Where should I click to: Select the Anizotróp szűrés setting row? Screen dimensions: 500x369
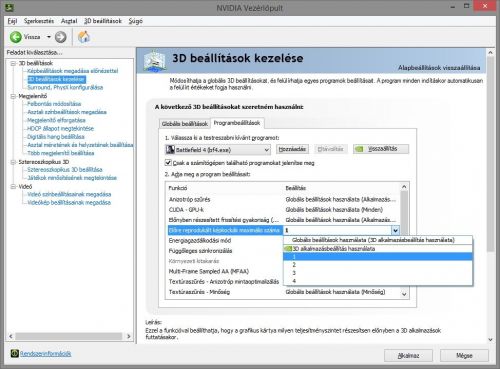pos(283,199)
